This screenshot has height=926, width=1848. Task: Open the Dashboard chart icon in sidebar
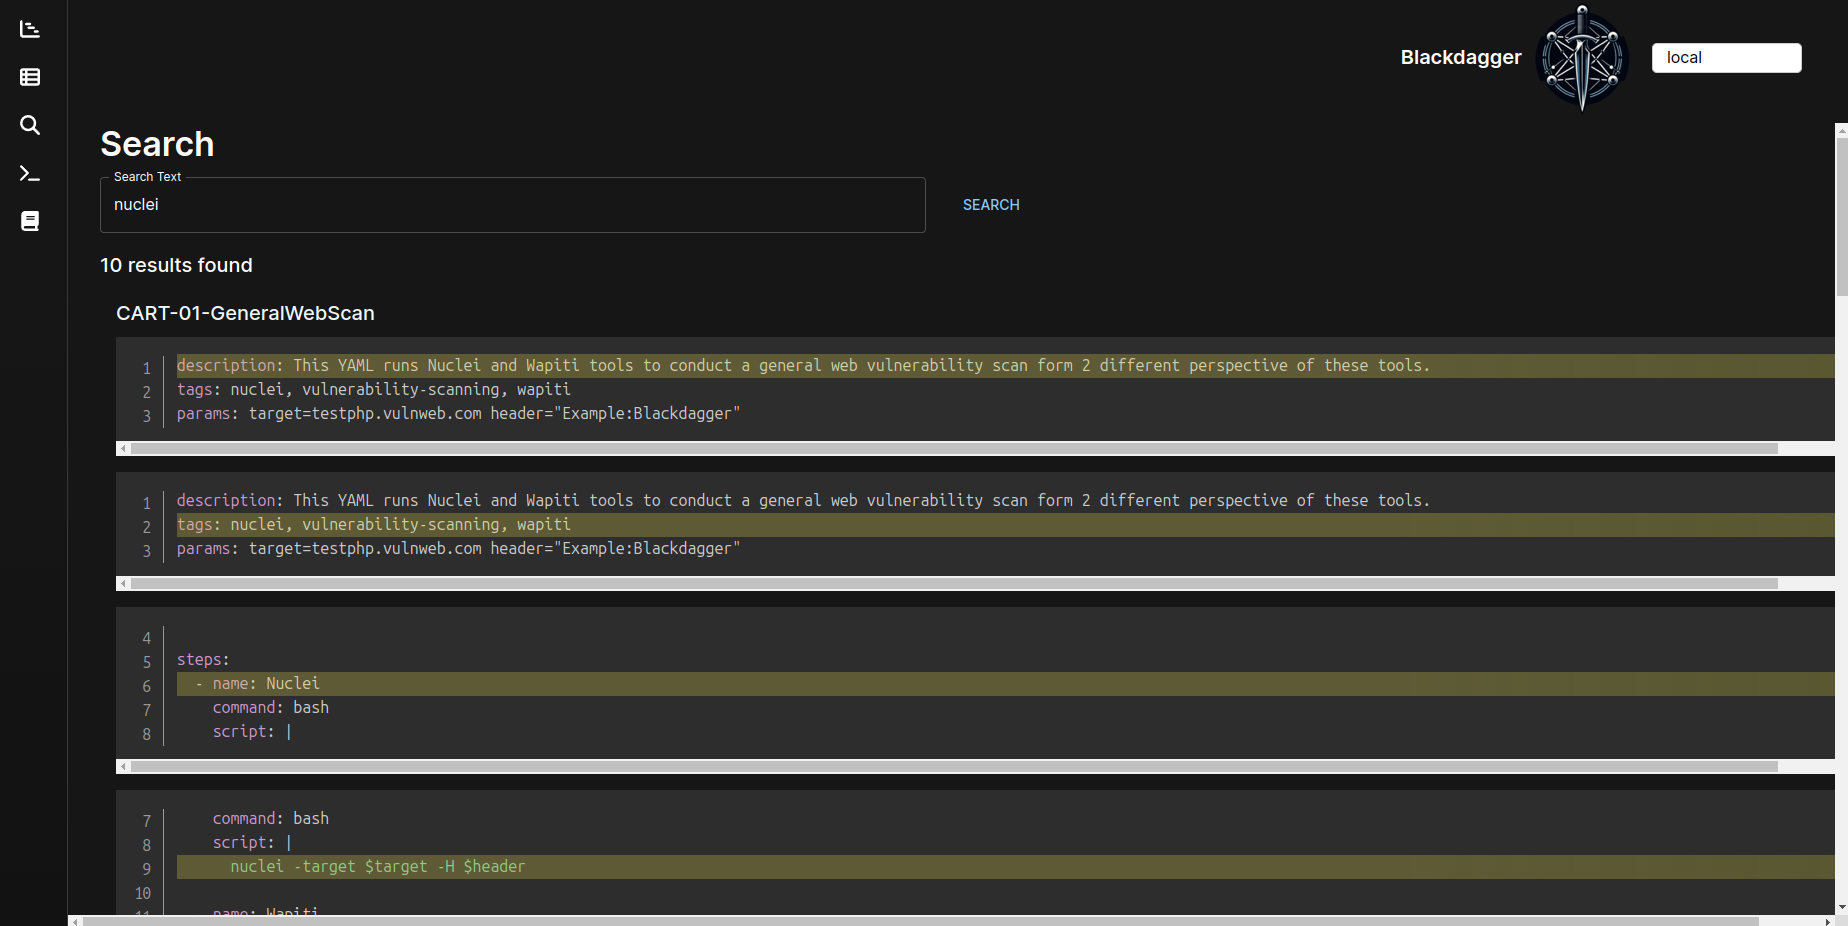tap(30, 29)
